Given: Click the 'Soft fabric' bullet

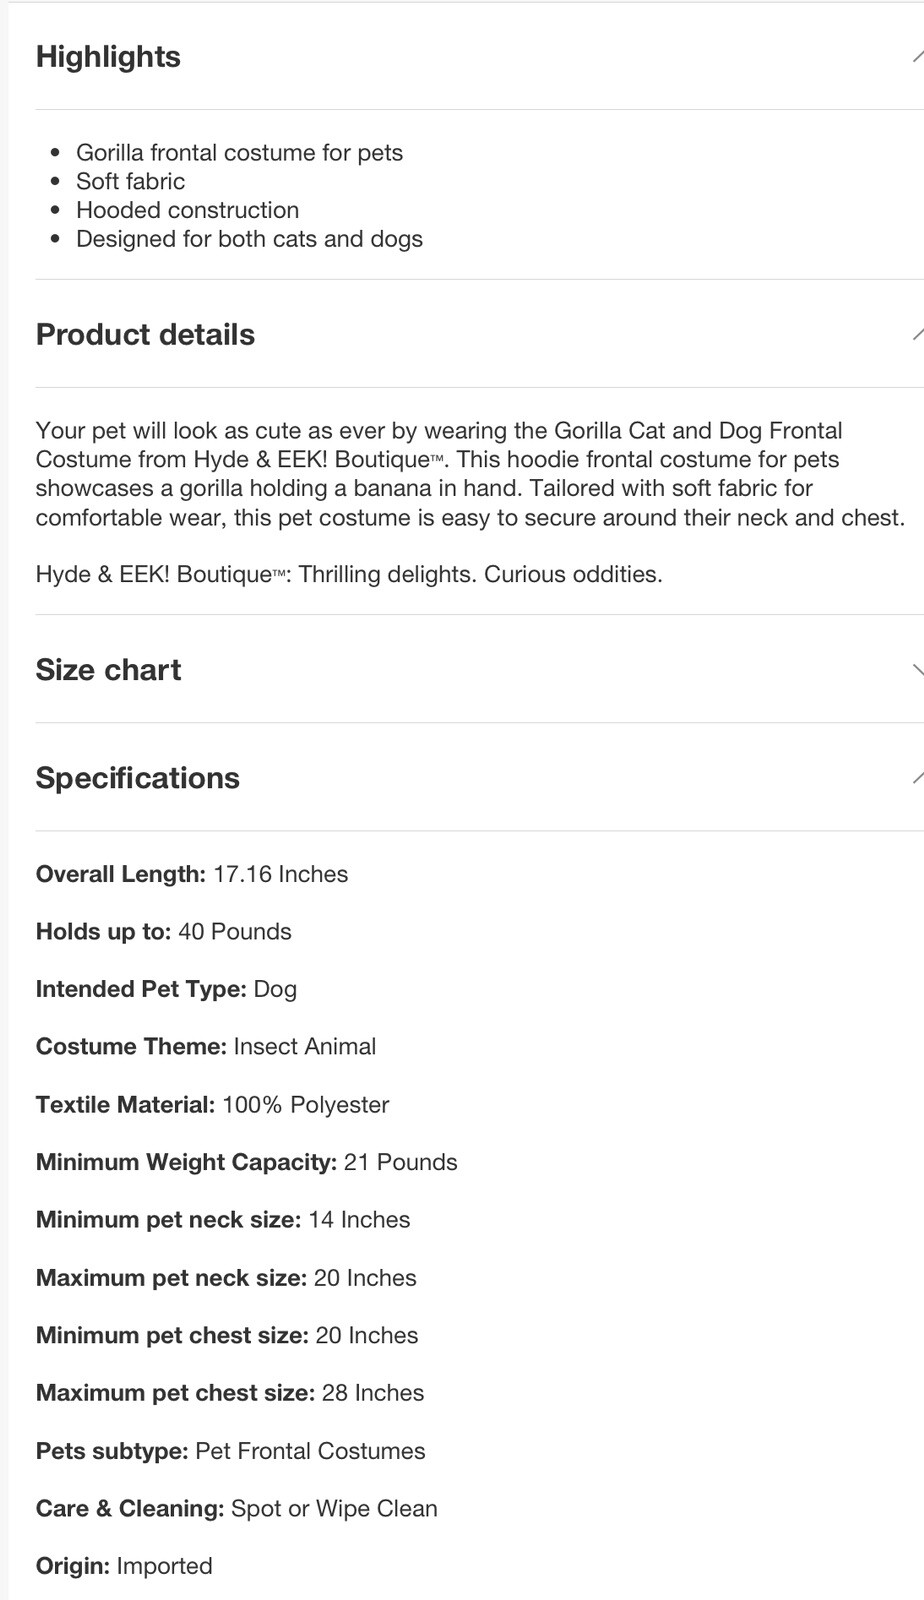Looking at the screenshot, I should click(x=130, y=182).
